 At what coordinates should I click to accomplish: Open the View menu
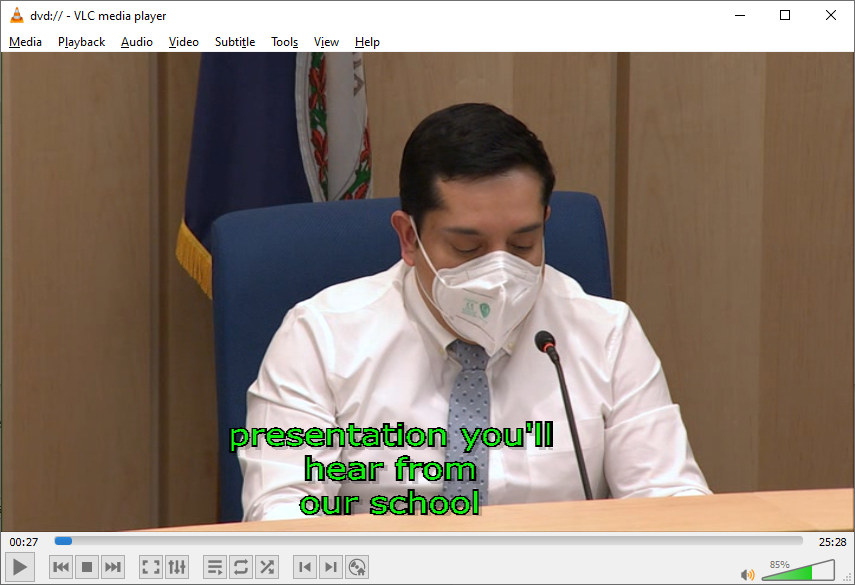coord(326,42)
